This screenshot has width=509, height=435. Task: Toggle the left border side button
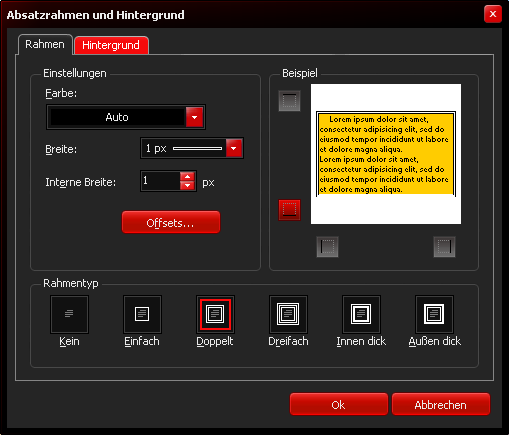[x=327, y=247]
